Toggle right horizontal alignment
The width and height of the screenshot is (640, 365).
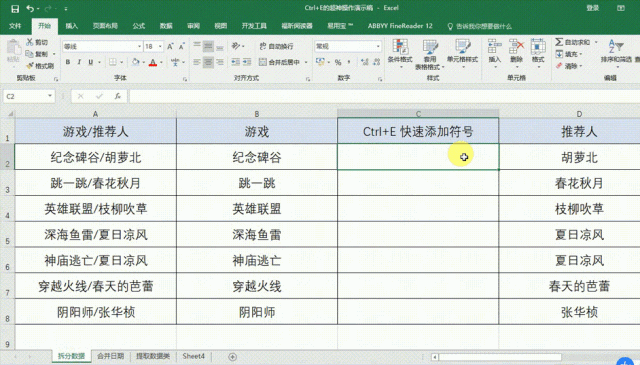coord(220,62)
